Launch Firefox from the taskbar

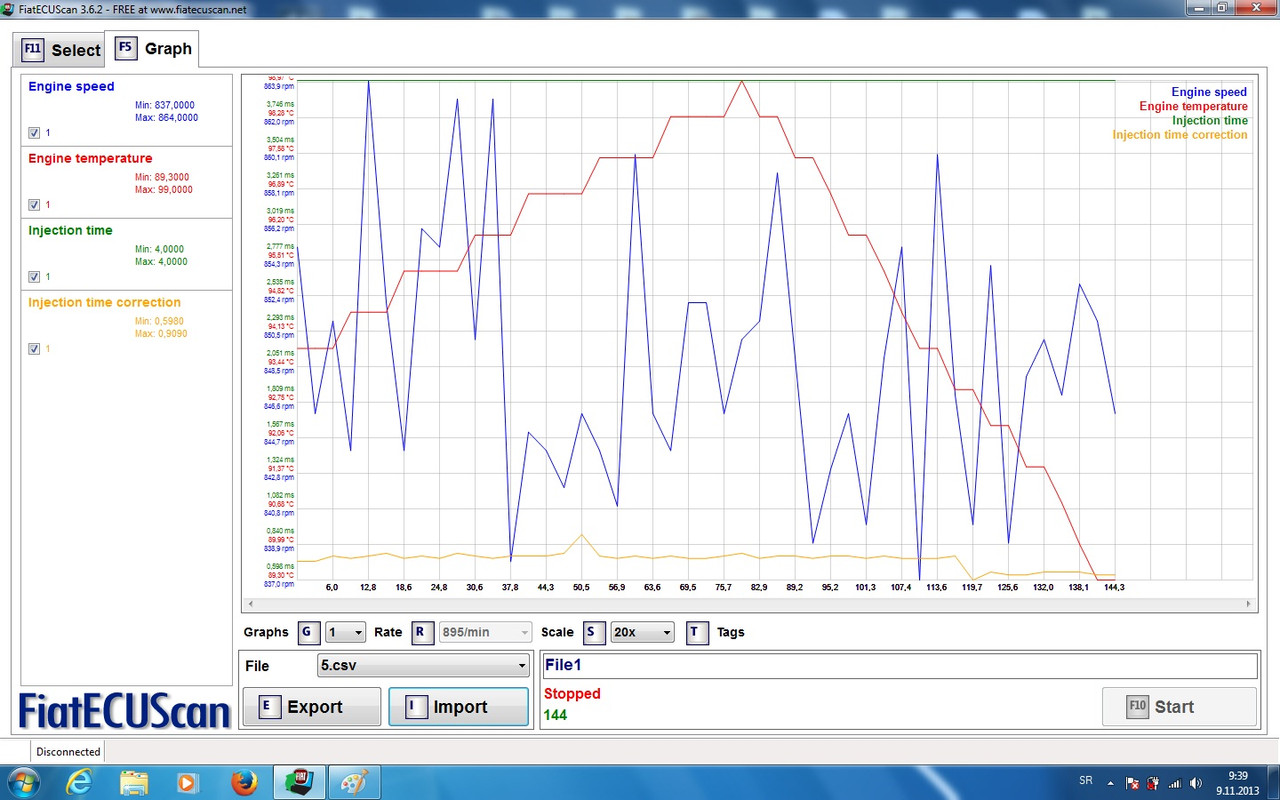(x=243, y=781)
